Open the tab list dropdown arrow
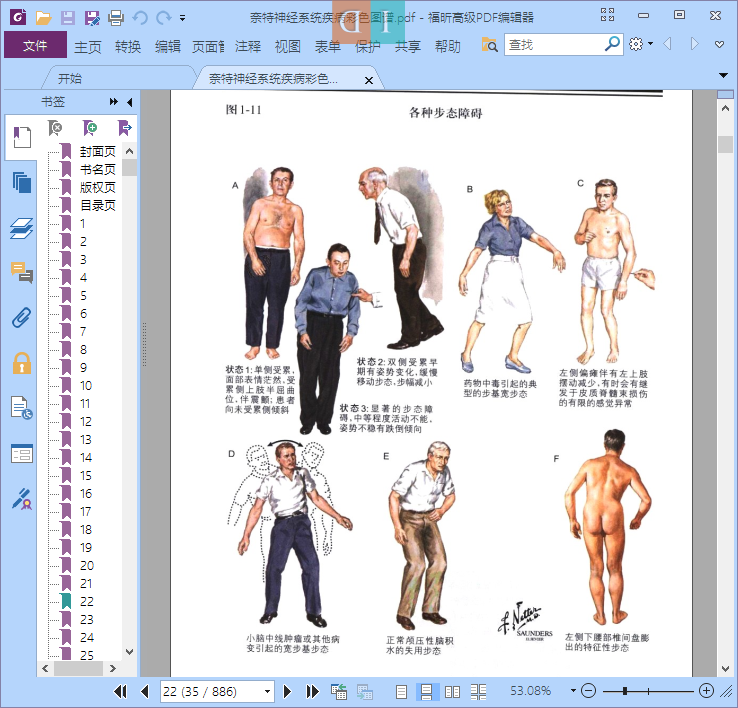This screenshot has width=738, height=708. 723,75
